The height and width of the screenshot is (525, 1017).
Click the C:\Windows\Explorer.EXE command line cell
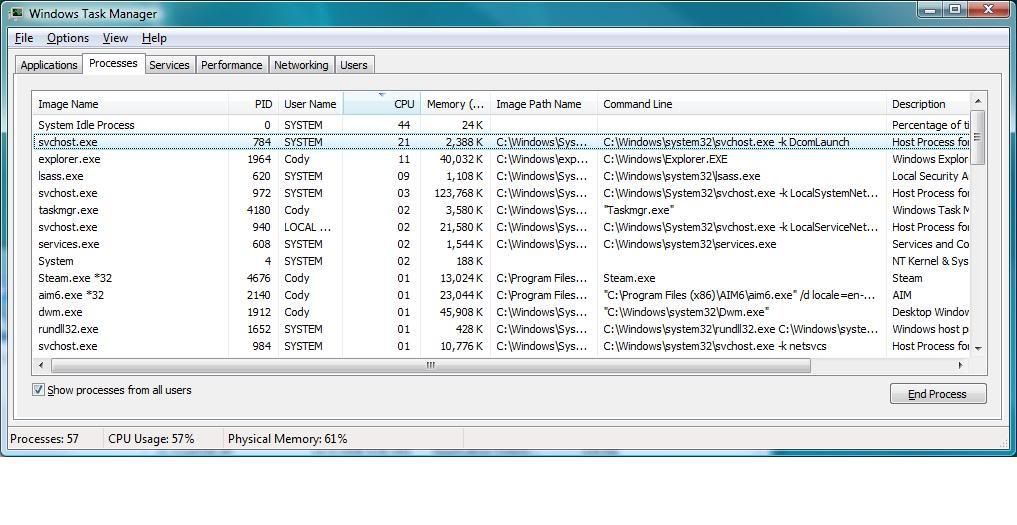(665, 159)
